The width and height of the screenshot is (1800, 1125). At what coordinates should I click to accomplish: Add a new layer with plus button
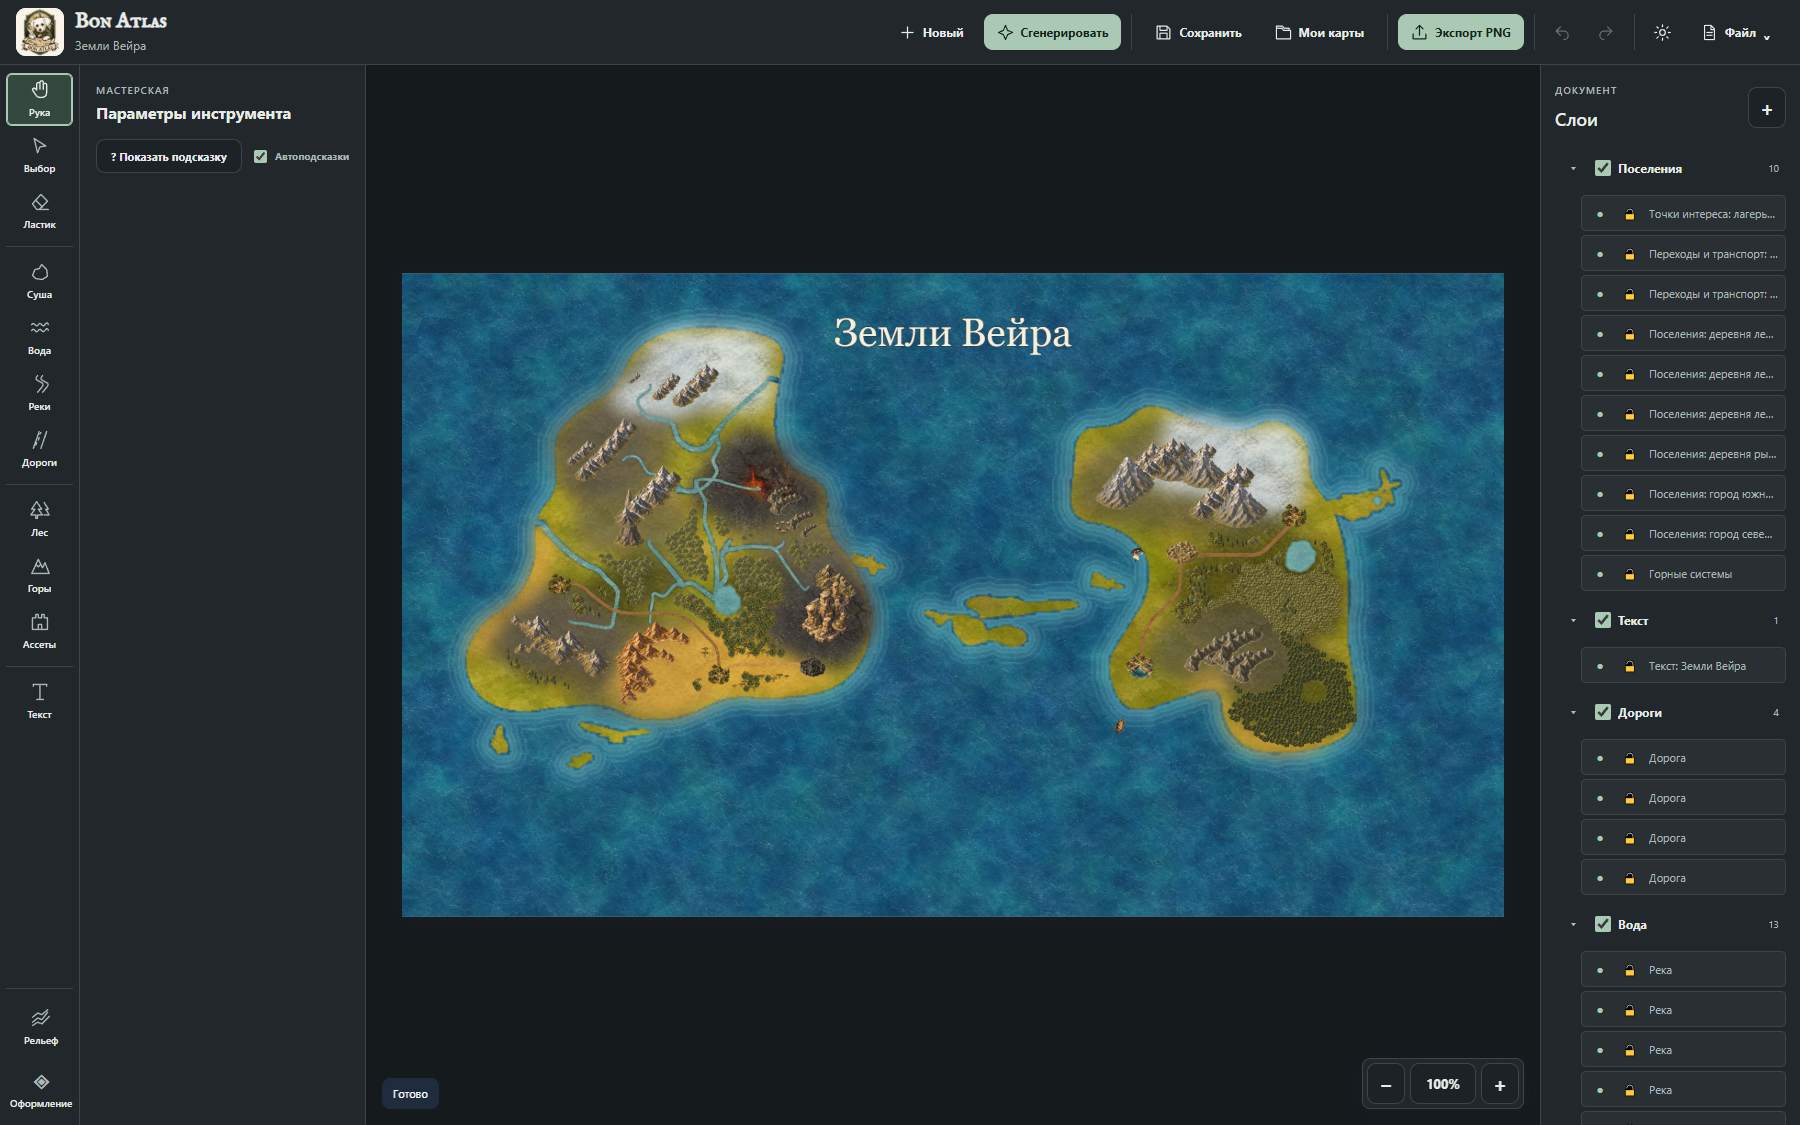coord(1766,109)
